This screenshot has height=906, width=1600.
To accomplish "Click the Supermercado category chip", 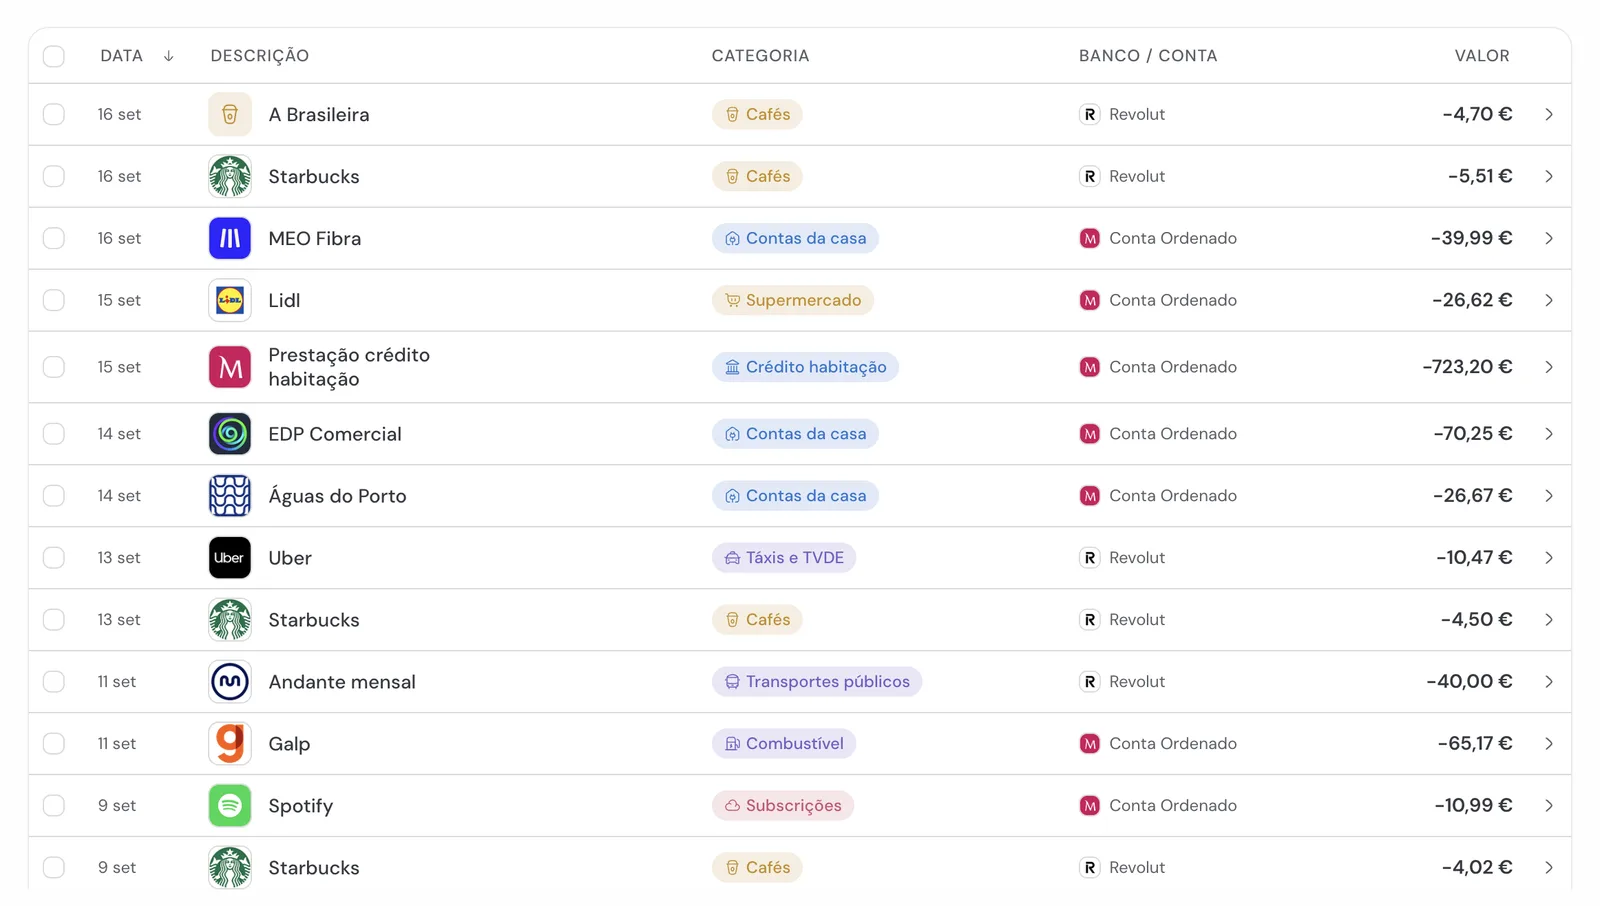I will tap(793, 300).
